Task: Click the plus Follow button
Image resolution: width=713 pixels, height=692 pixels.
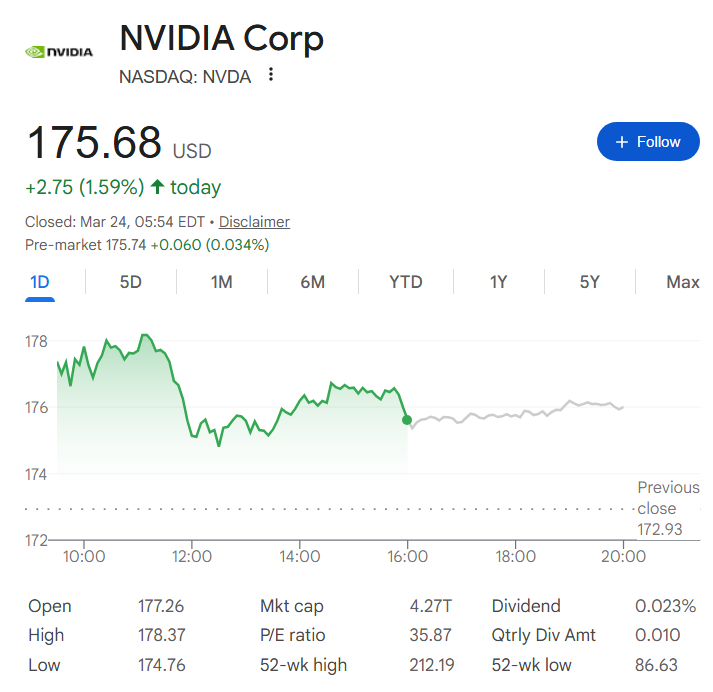Action: (648, 142)
